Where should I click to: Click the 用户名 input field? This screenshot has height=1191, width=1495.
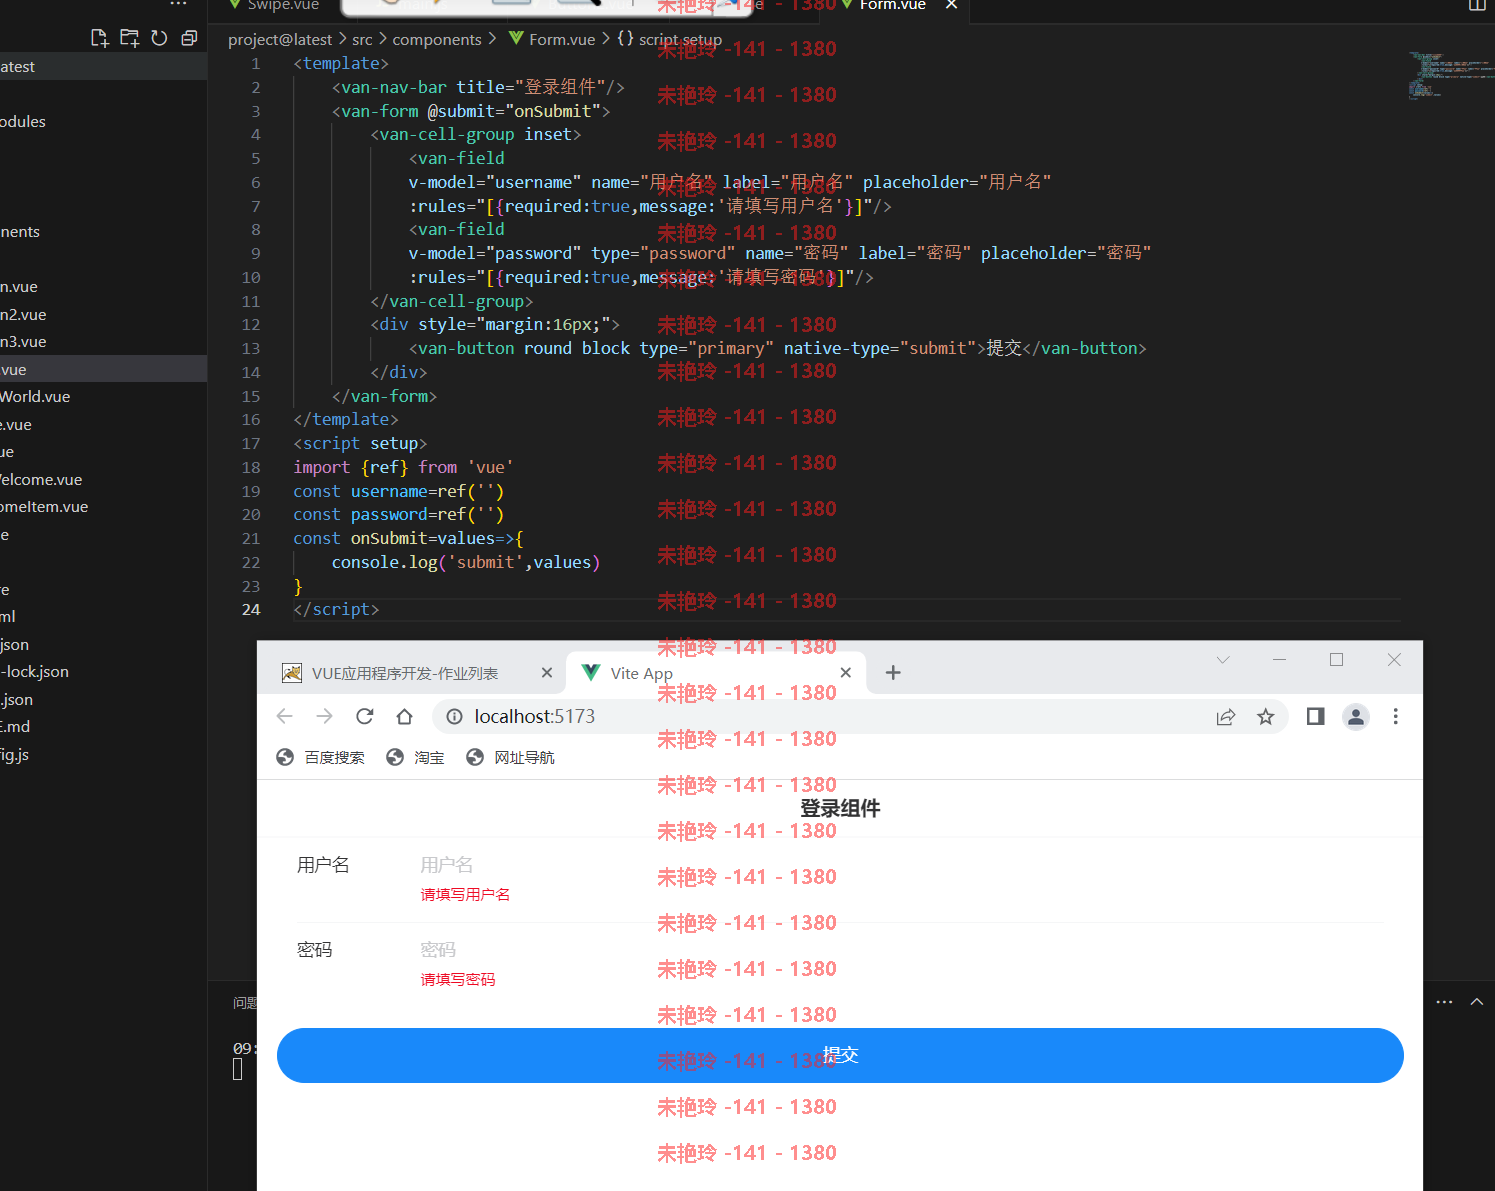coord(900,865)
